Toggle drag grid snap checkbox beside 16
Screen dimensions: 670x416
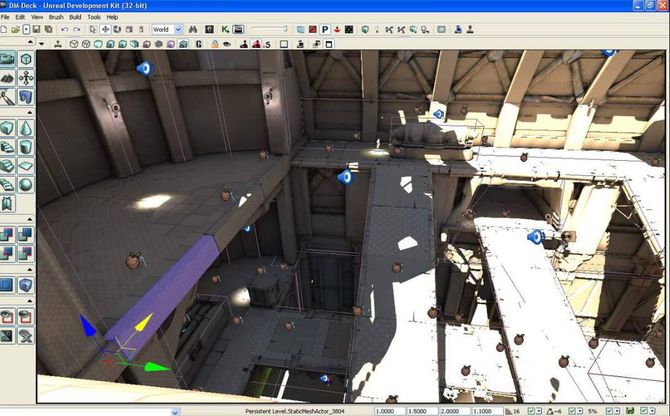pyautogui.click(x=531, y=411)
